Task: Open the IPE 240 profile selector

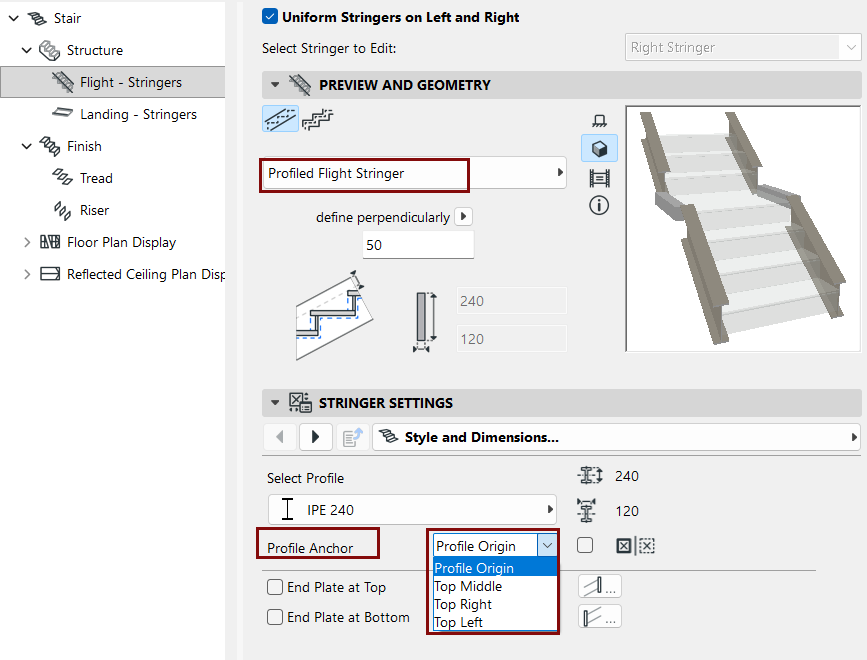Action: 412,510
